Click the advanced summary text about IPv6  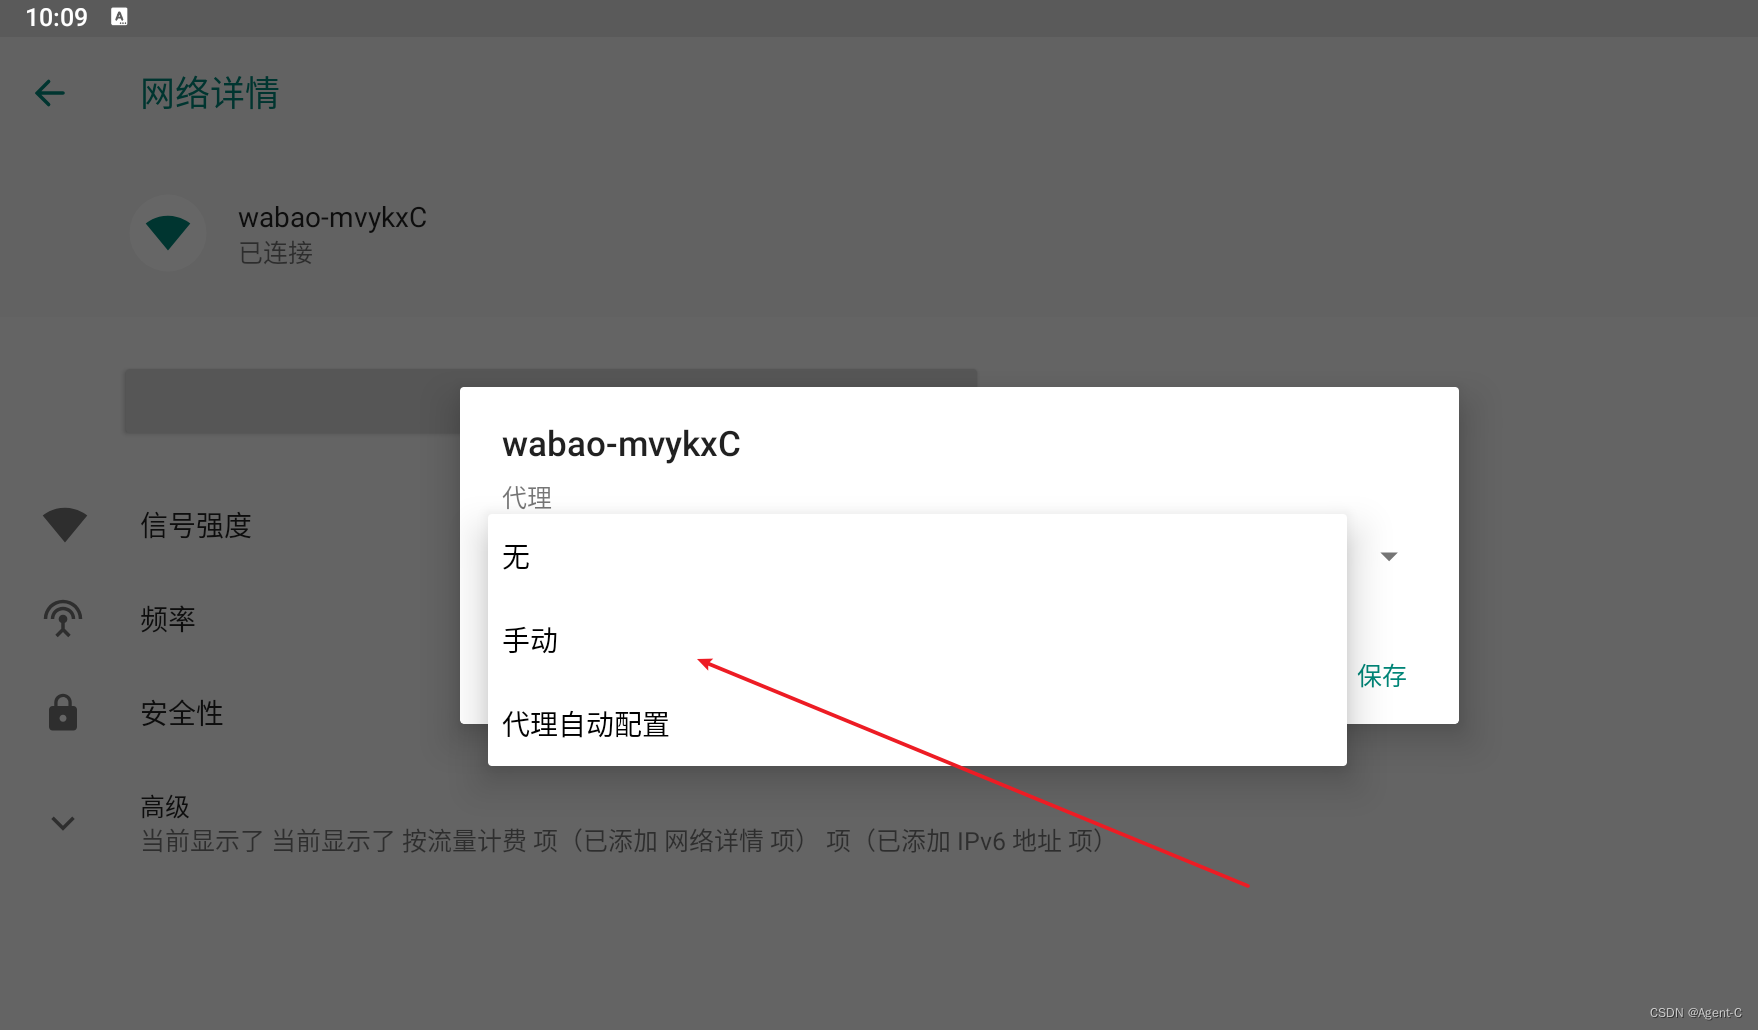click(622, 841)
